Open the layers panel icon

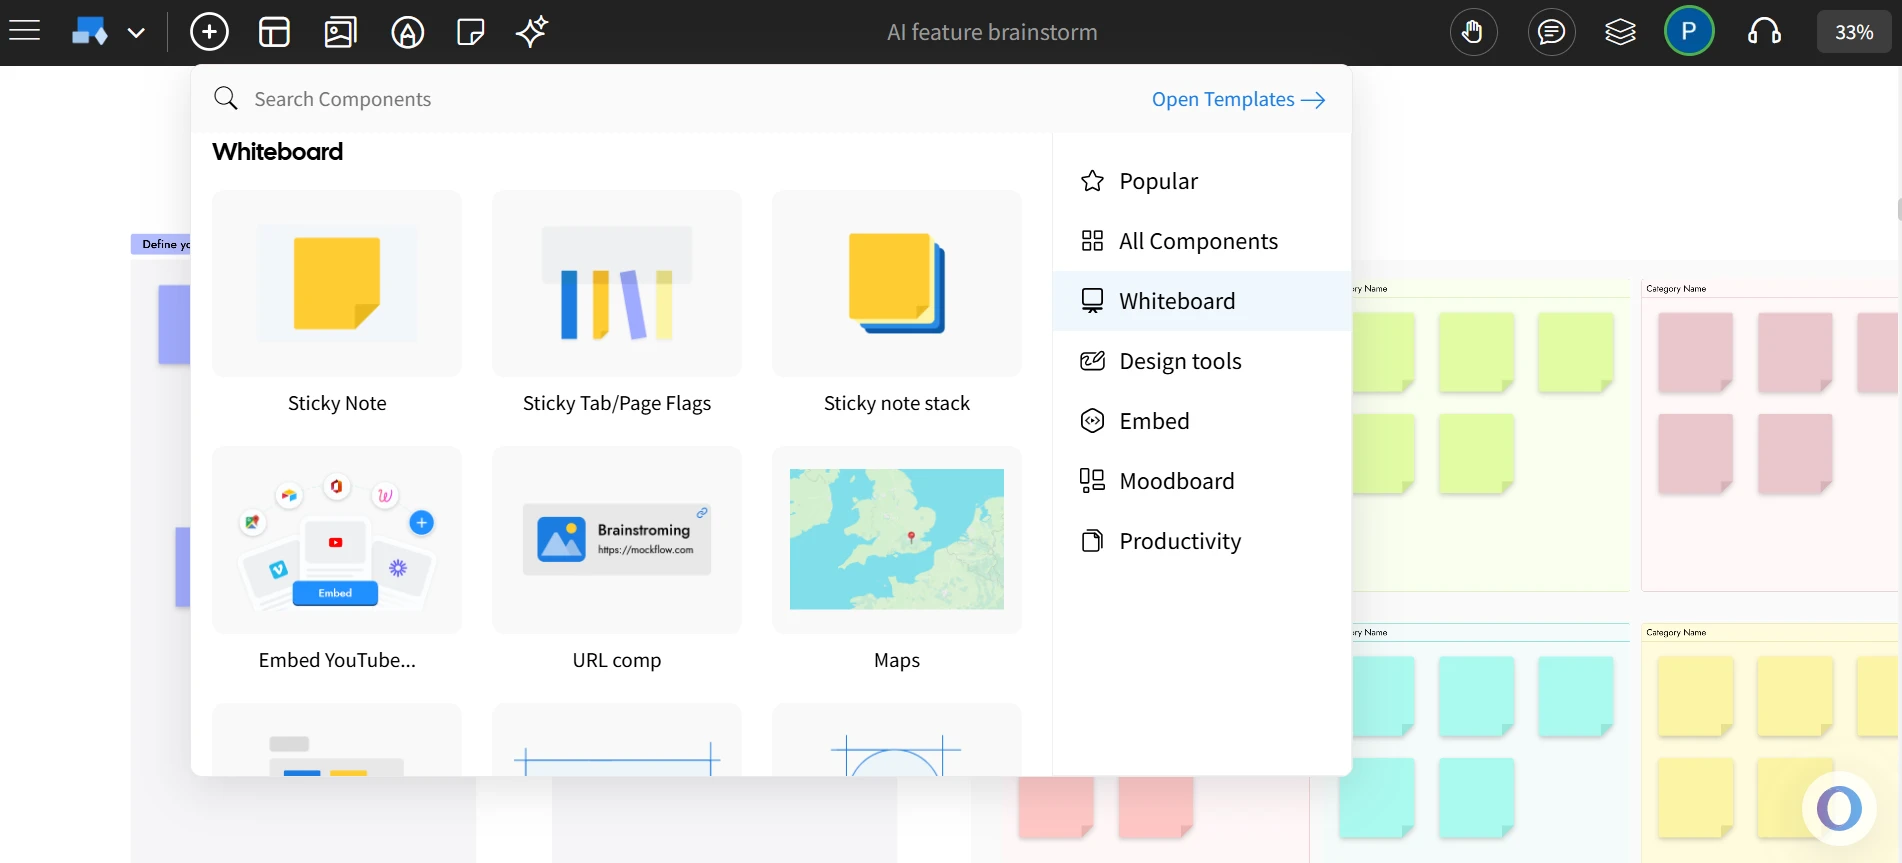(x=1620, y=32)
